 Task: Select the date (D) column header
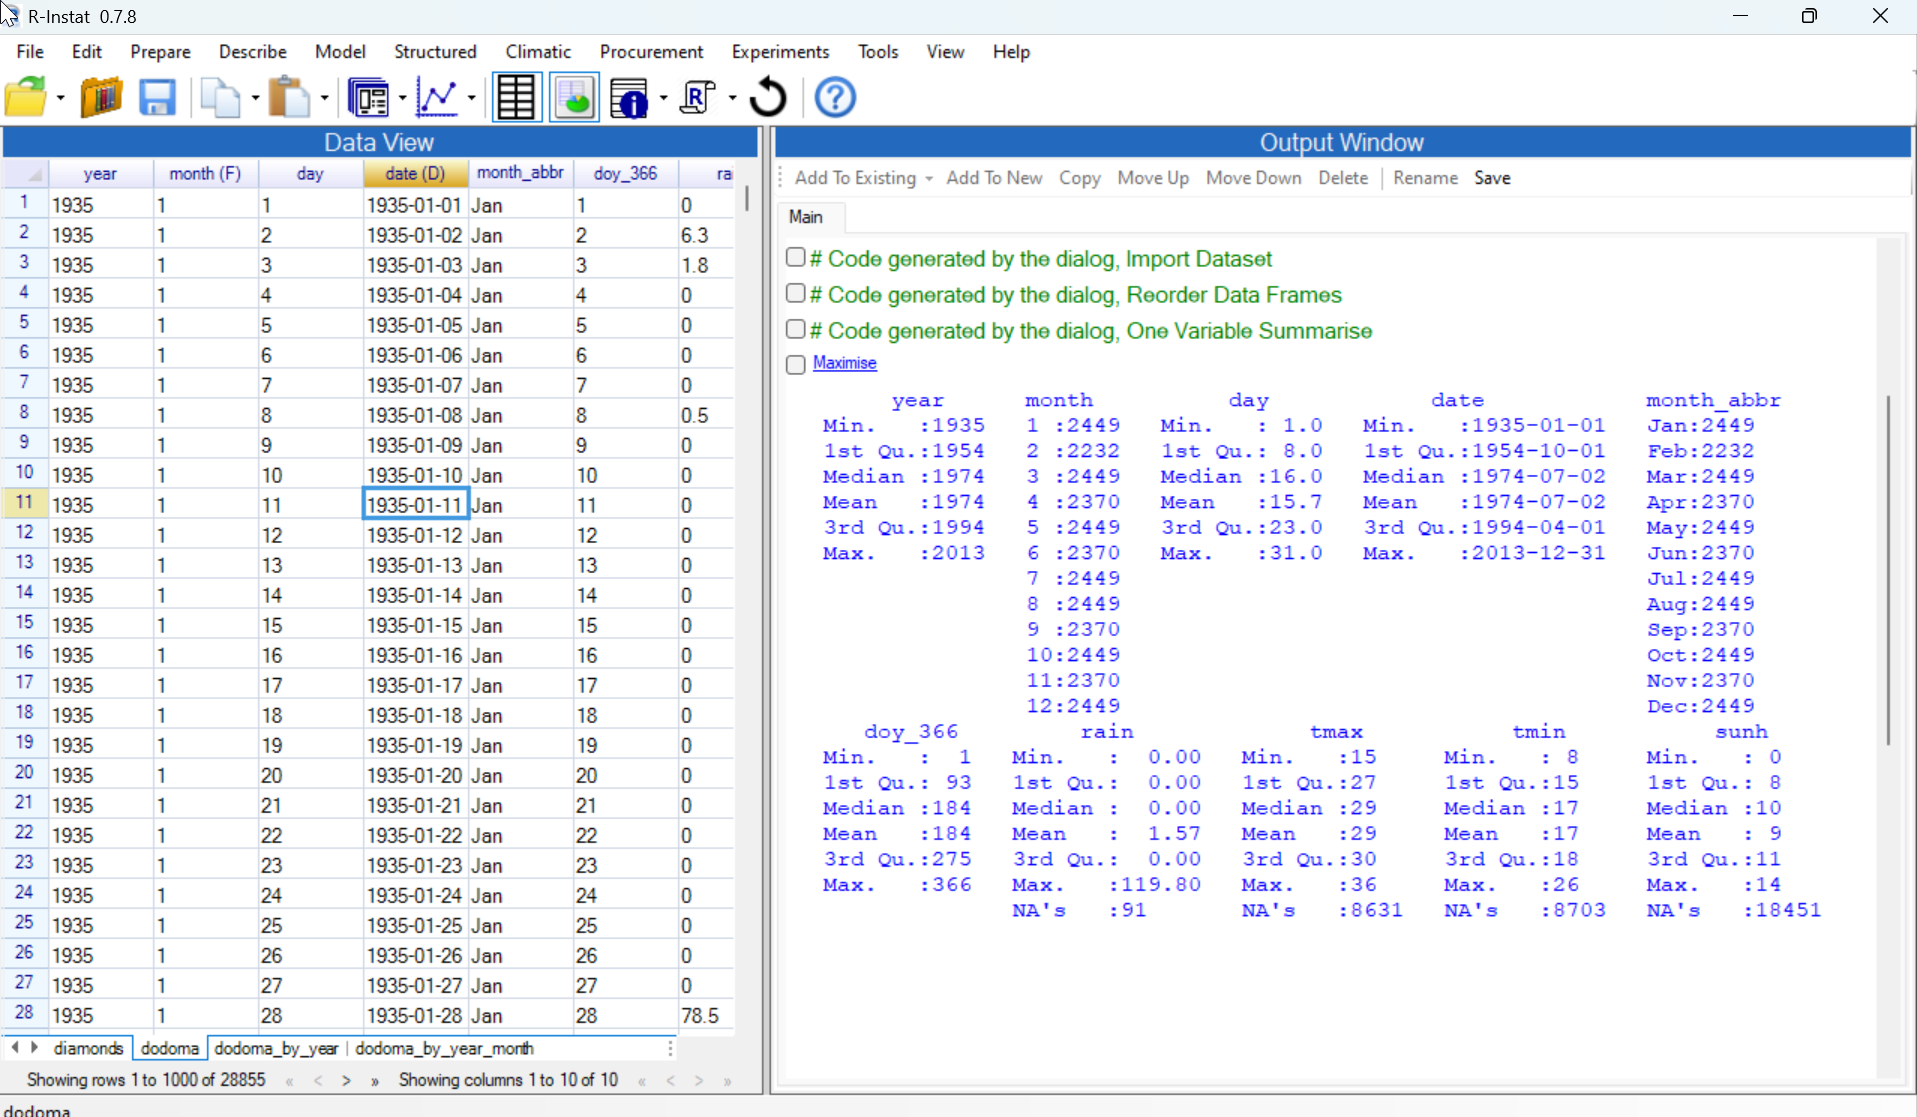coord(415,174)
